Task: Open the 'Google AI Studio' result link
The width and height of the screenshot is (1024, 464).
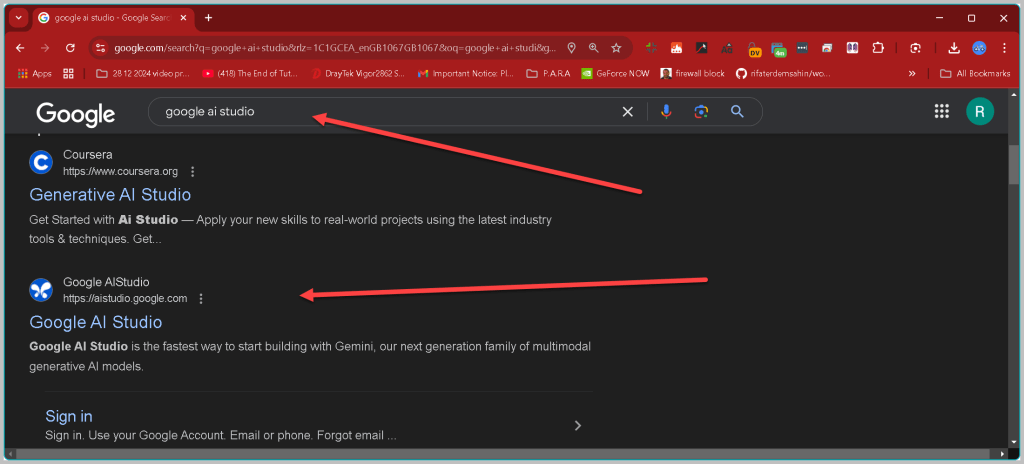Action: 96,322
